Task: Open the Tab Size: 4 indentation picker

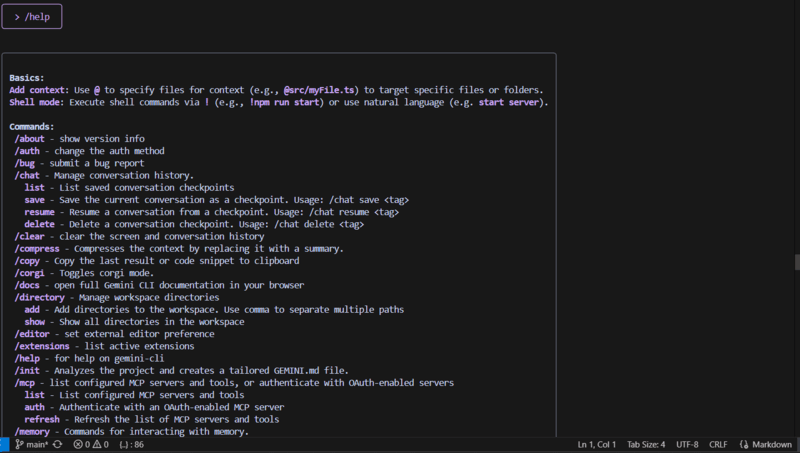Action: coord(645,444)
